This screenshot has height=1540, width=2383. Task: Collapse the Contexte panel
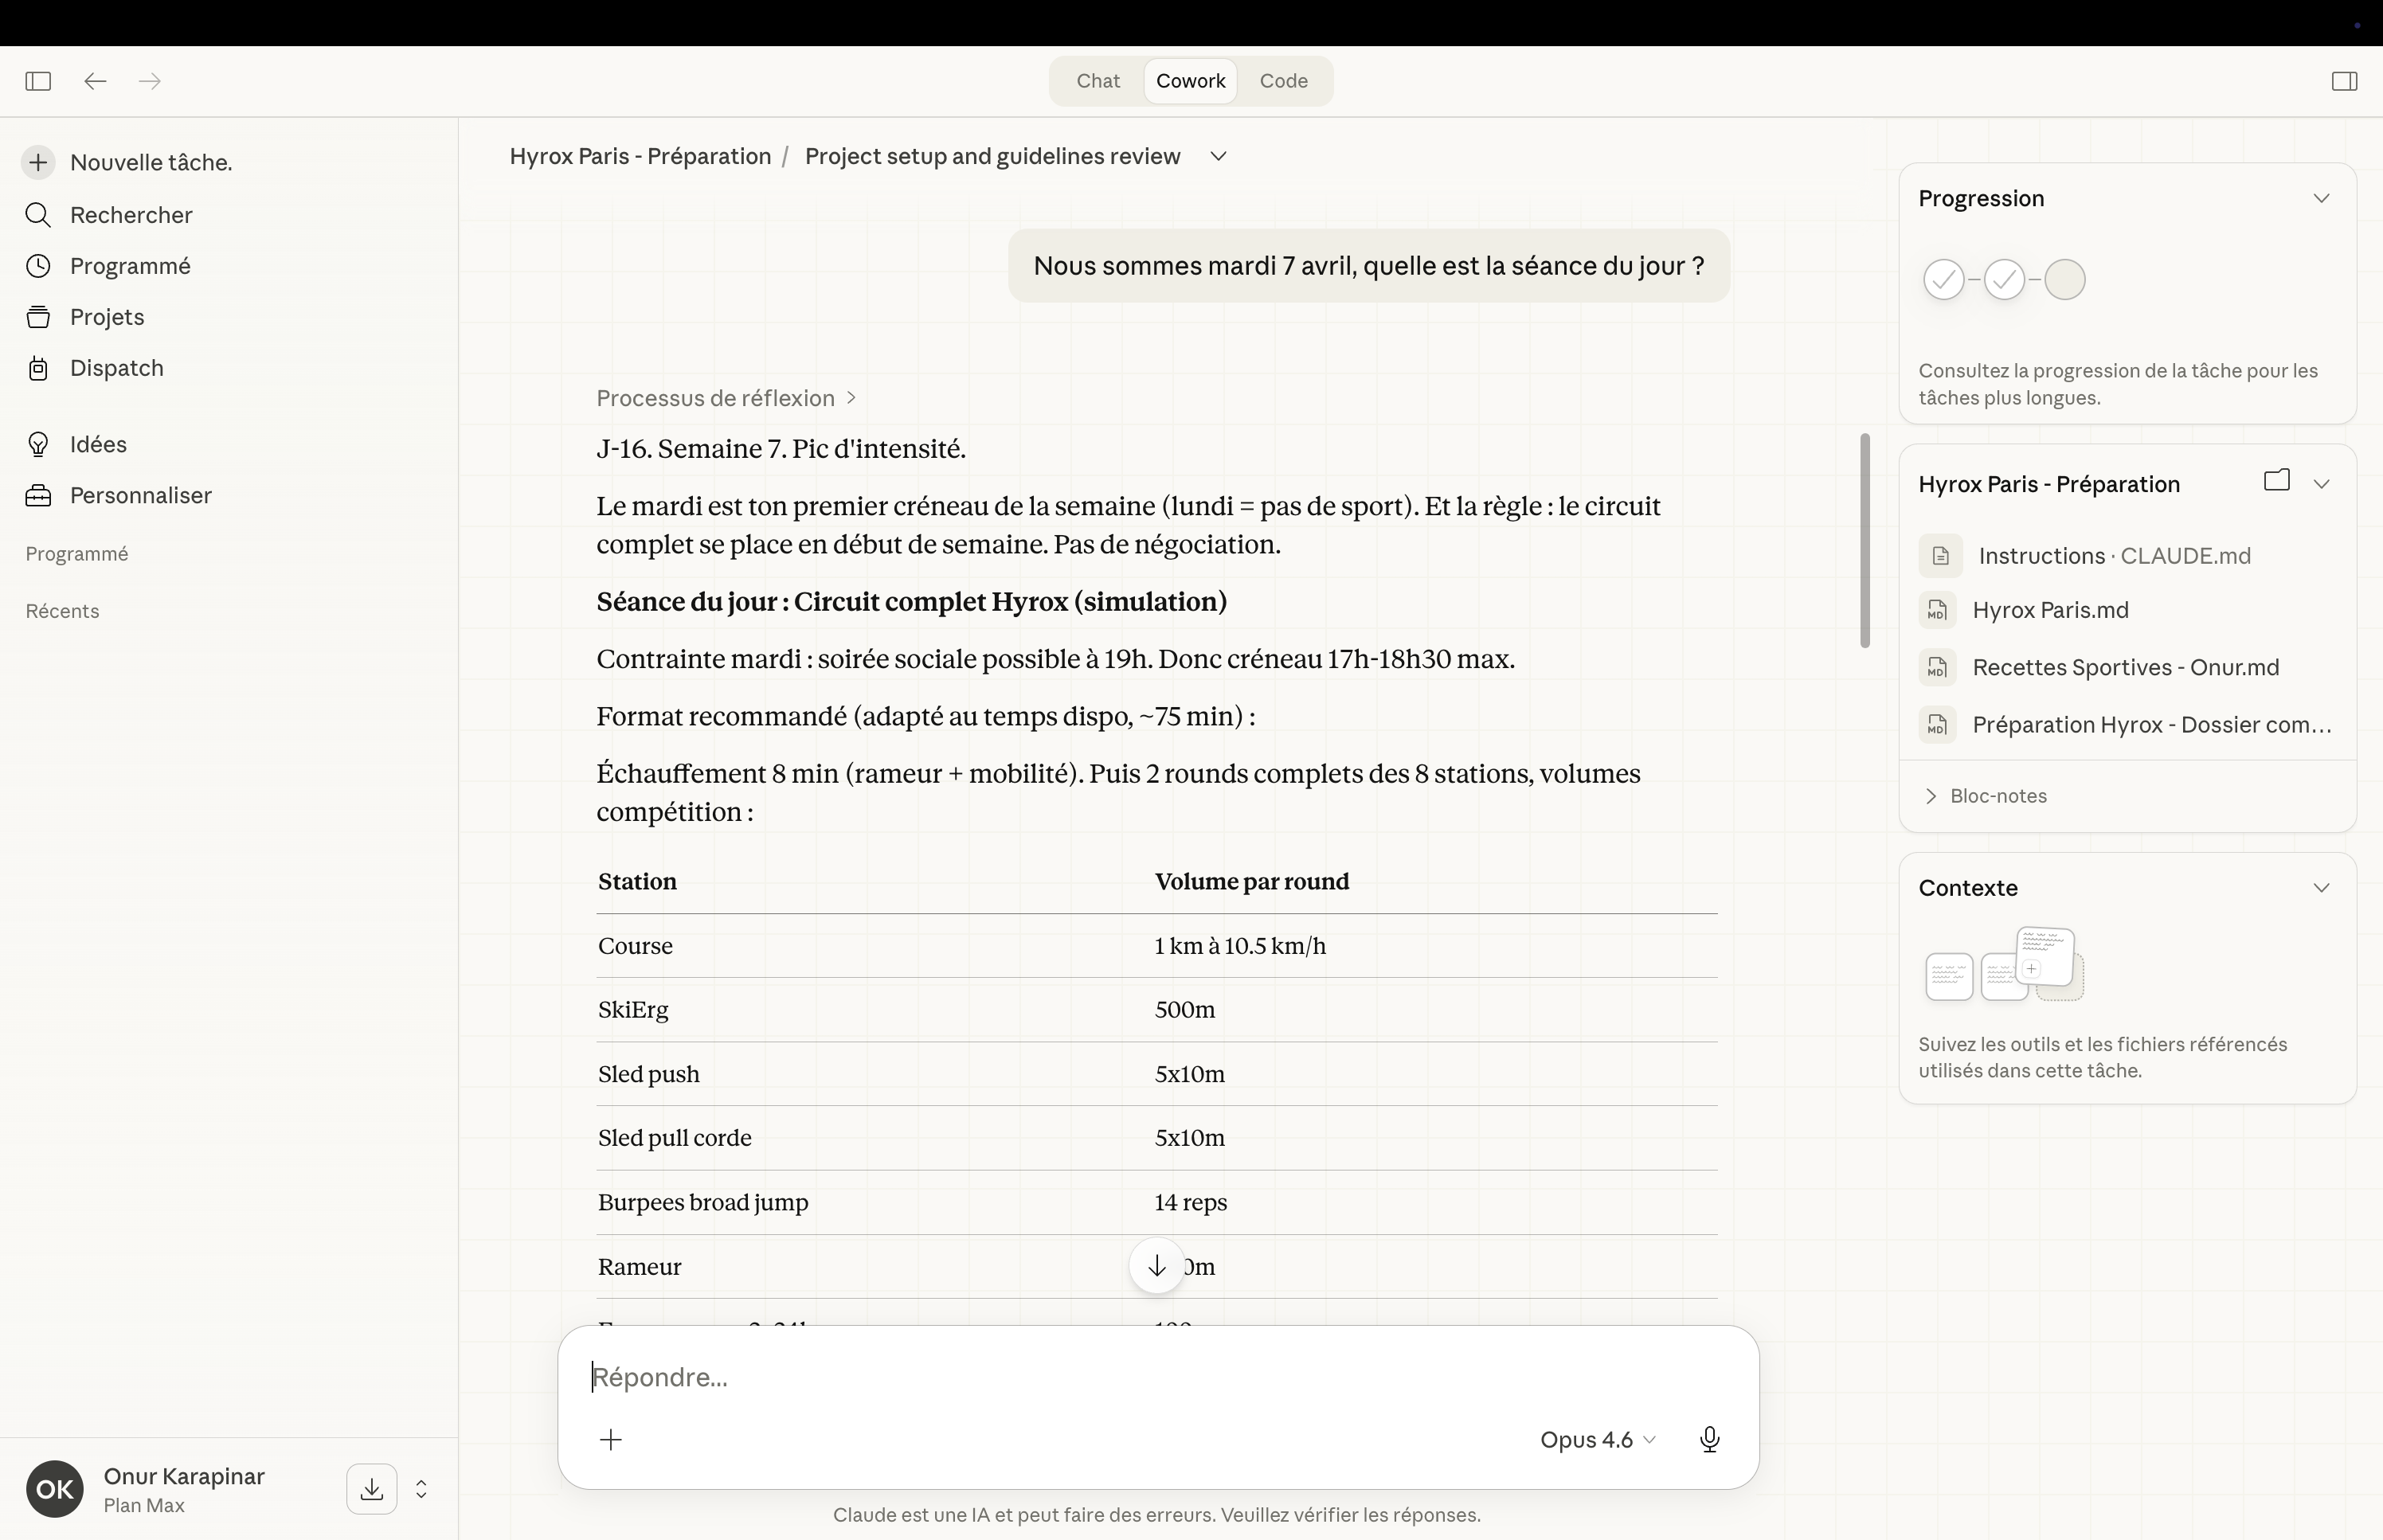pos(2321,888)
